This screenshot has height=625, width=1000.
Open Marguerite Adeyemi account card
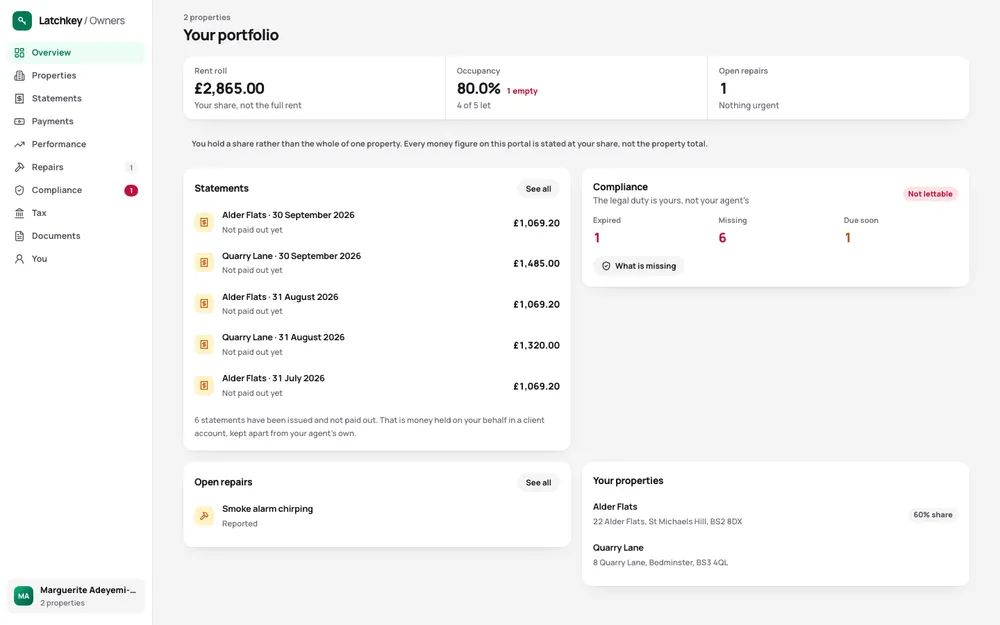pyautogui.click(x=76, y=596)
